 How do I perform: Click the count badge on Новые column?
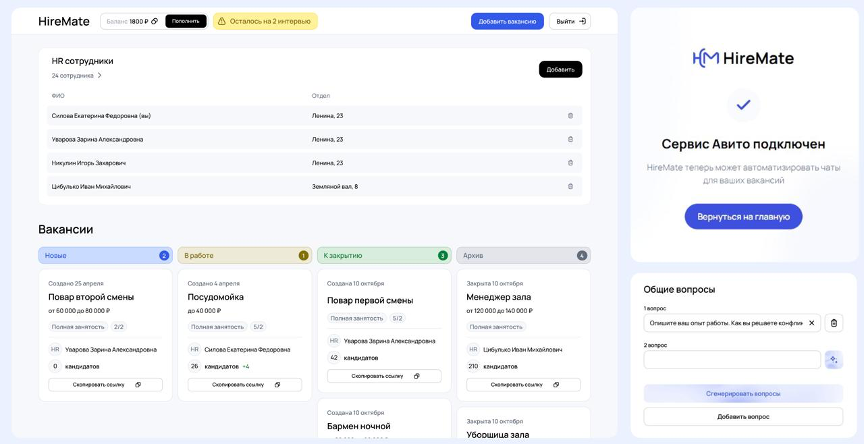[164, 256]
